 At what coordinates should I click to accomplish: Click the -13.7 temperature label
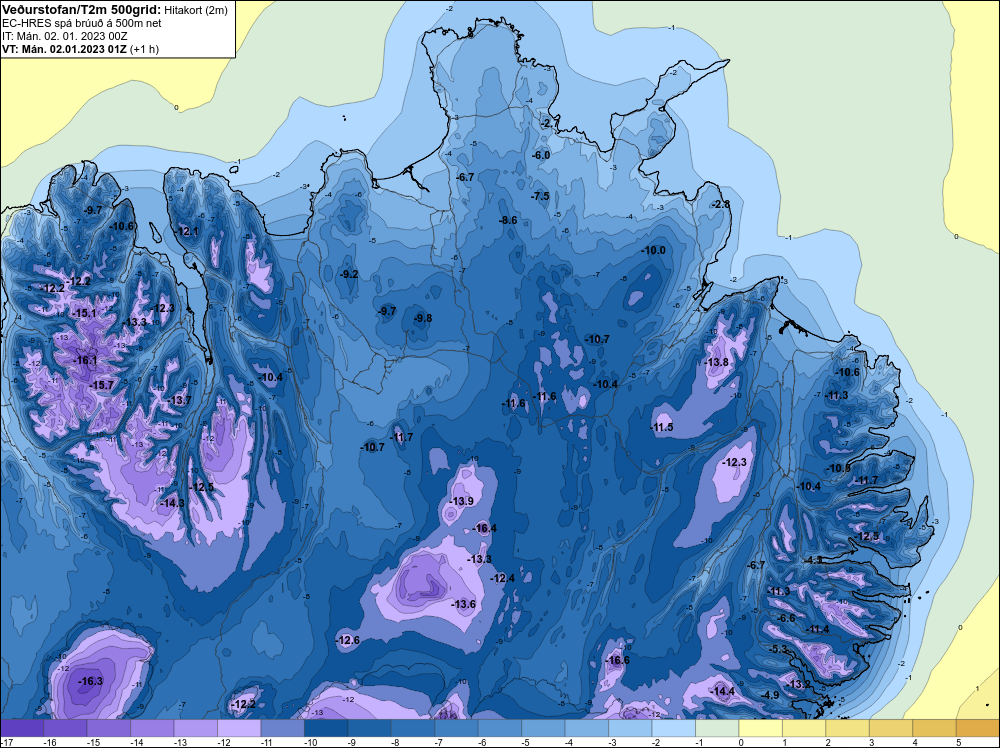tap(179, 400)
